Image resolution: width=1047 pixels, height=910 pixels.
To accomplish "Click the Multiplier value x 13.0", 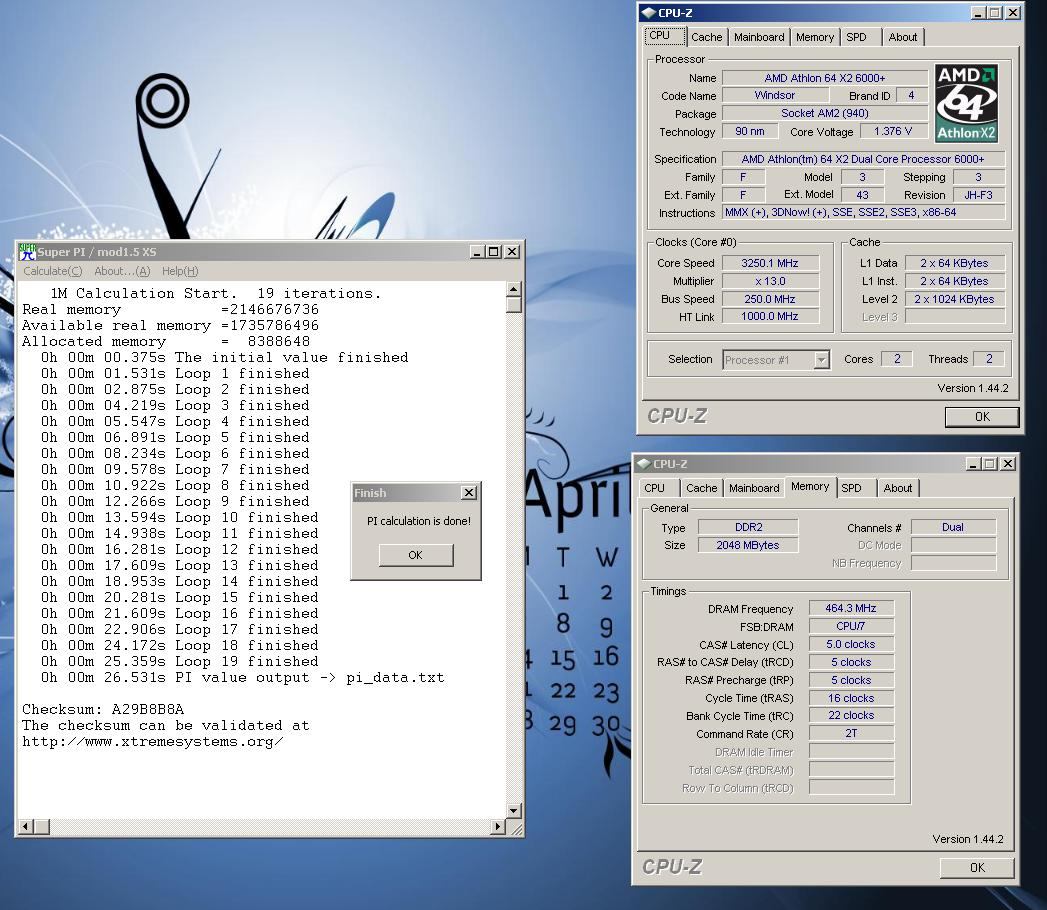I will [770, 281].
